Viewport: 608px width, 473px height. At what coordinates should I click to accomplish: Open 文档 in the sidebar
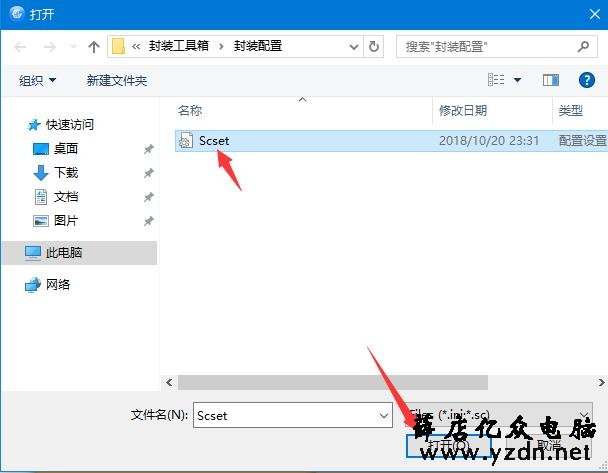tap(66, 197)
